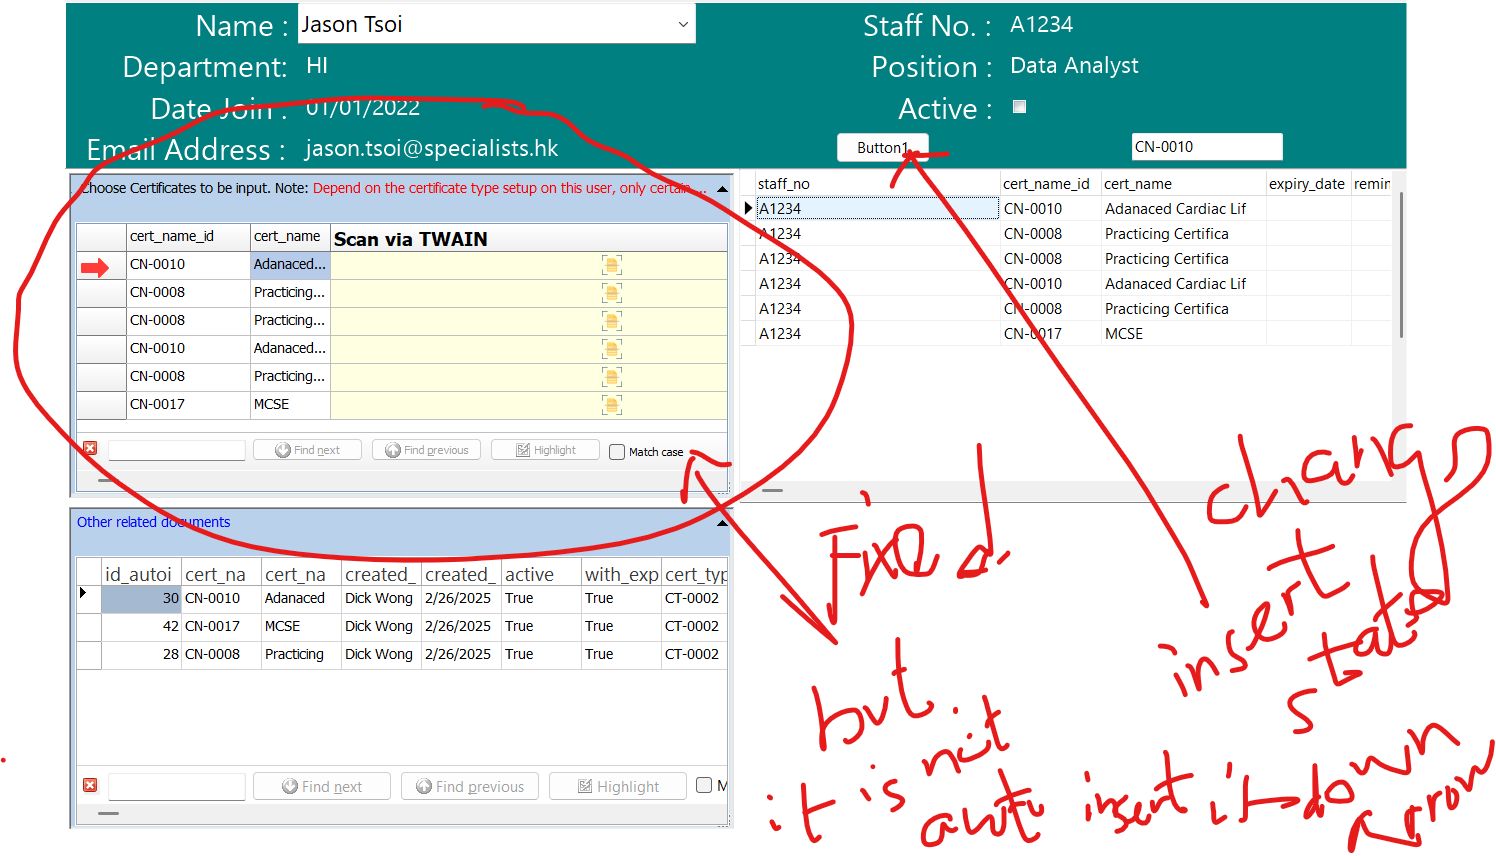Click the Department value HI

coord(317,66)
